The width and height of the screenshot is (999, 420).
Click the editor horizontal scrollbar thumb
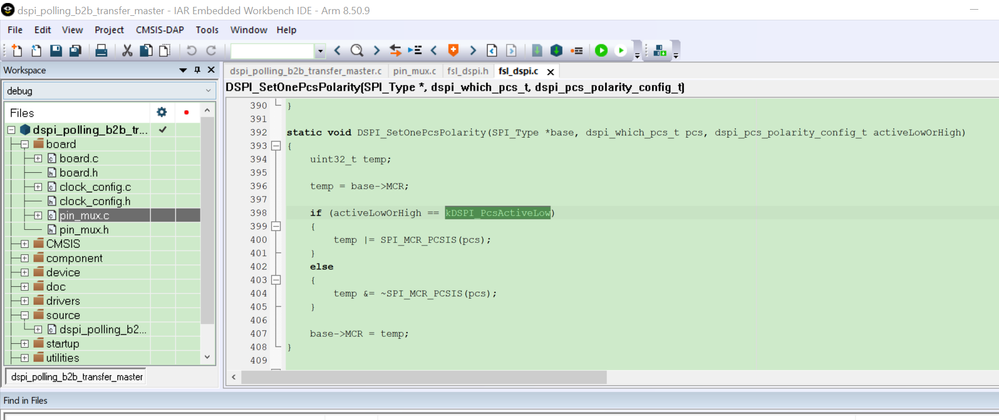pyautogui.click(x=424, y=377)
